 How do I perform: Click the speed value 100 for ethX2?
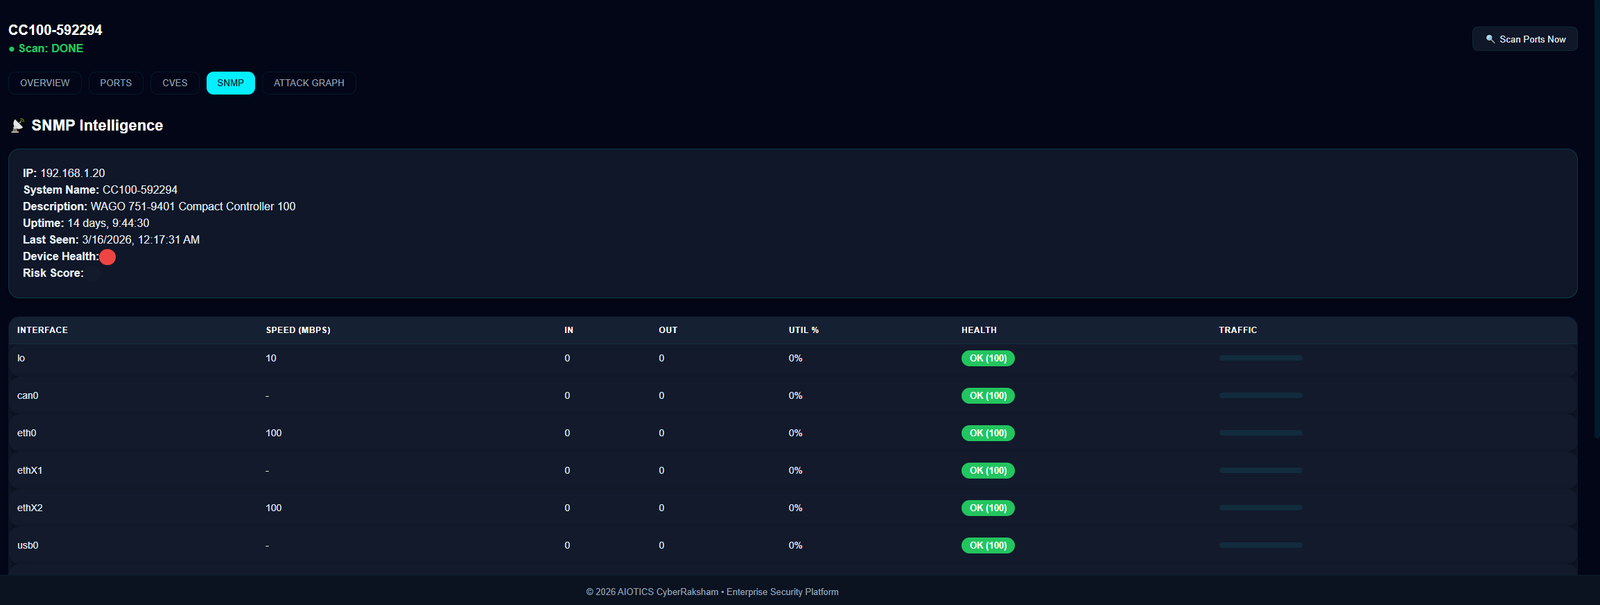click(x=274, y=508)
